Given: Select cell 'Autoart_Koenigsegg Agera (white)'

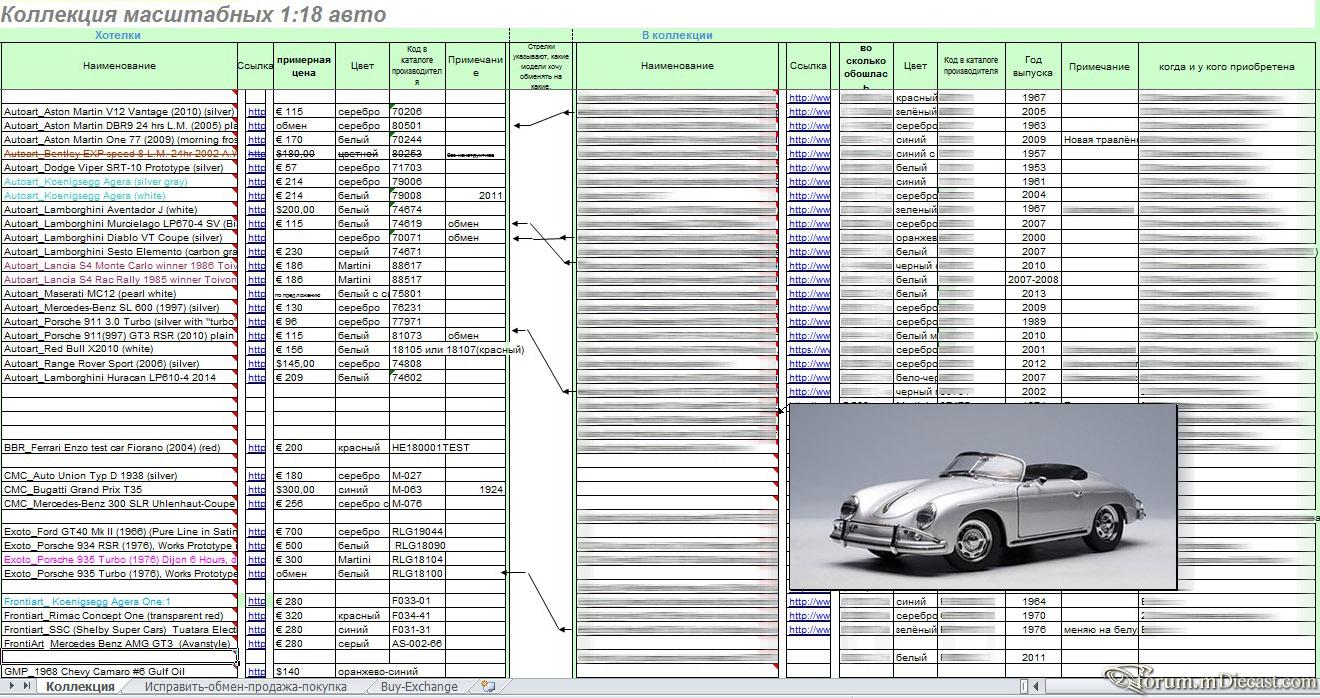Looking at the screenshot, I should 119,196.
